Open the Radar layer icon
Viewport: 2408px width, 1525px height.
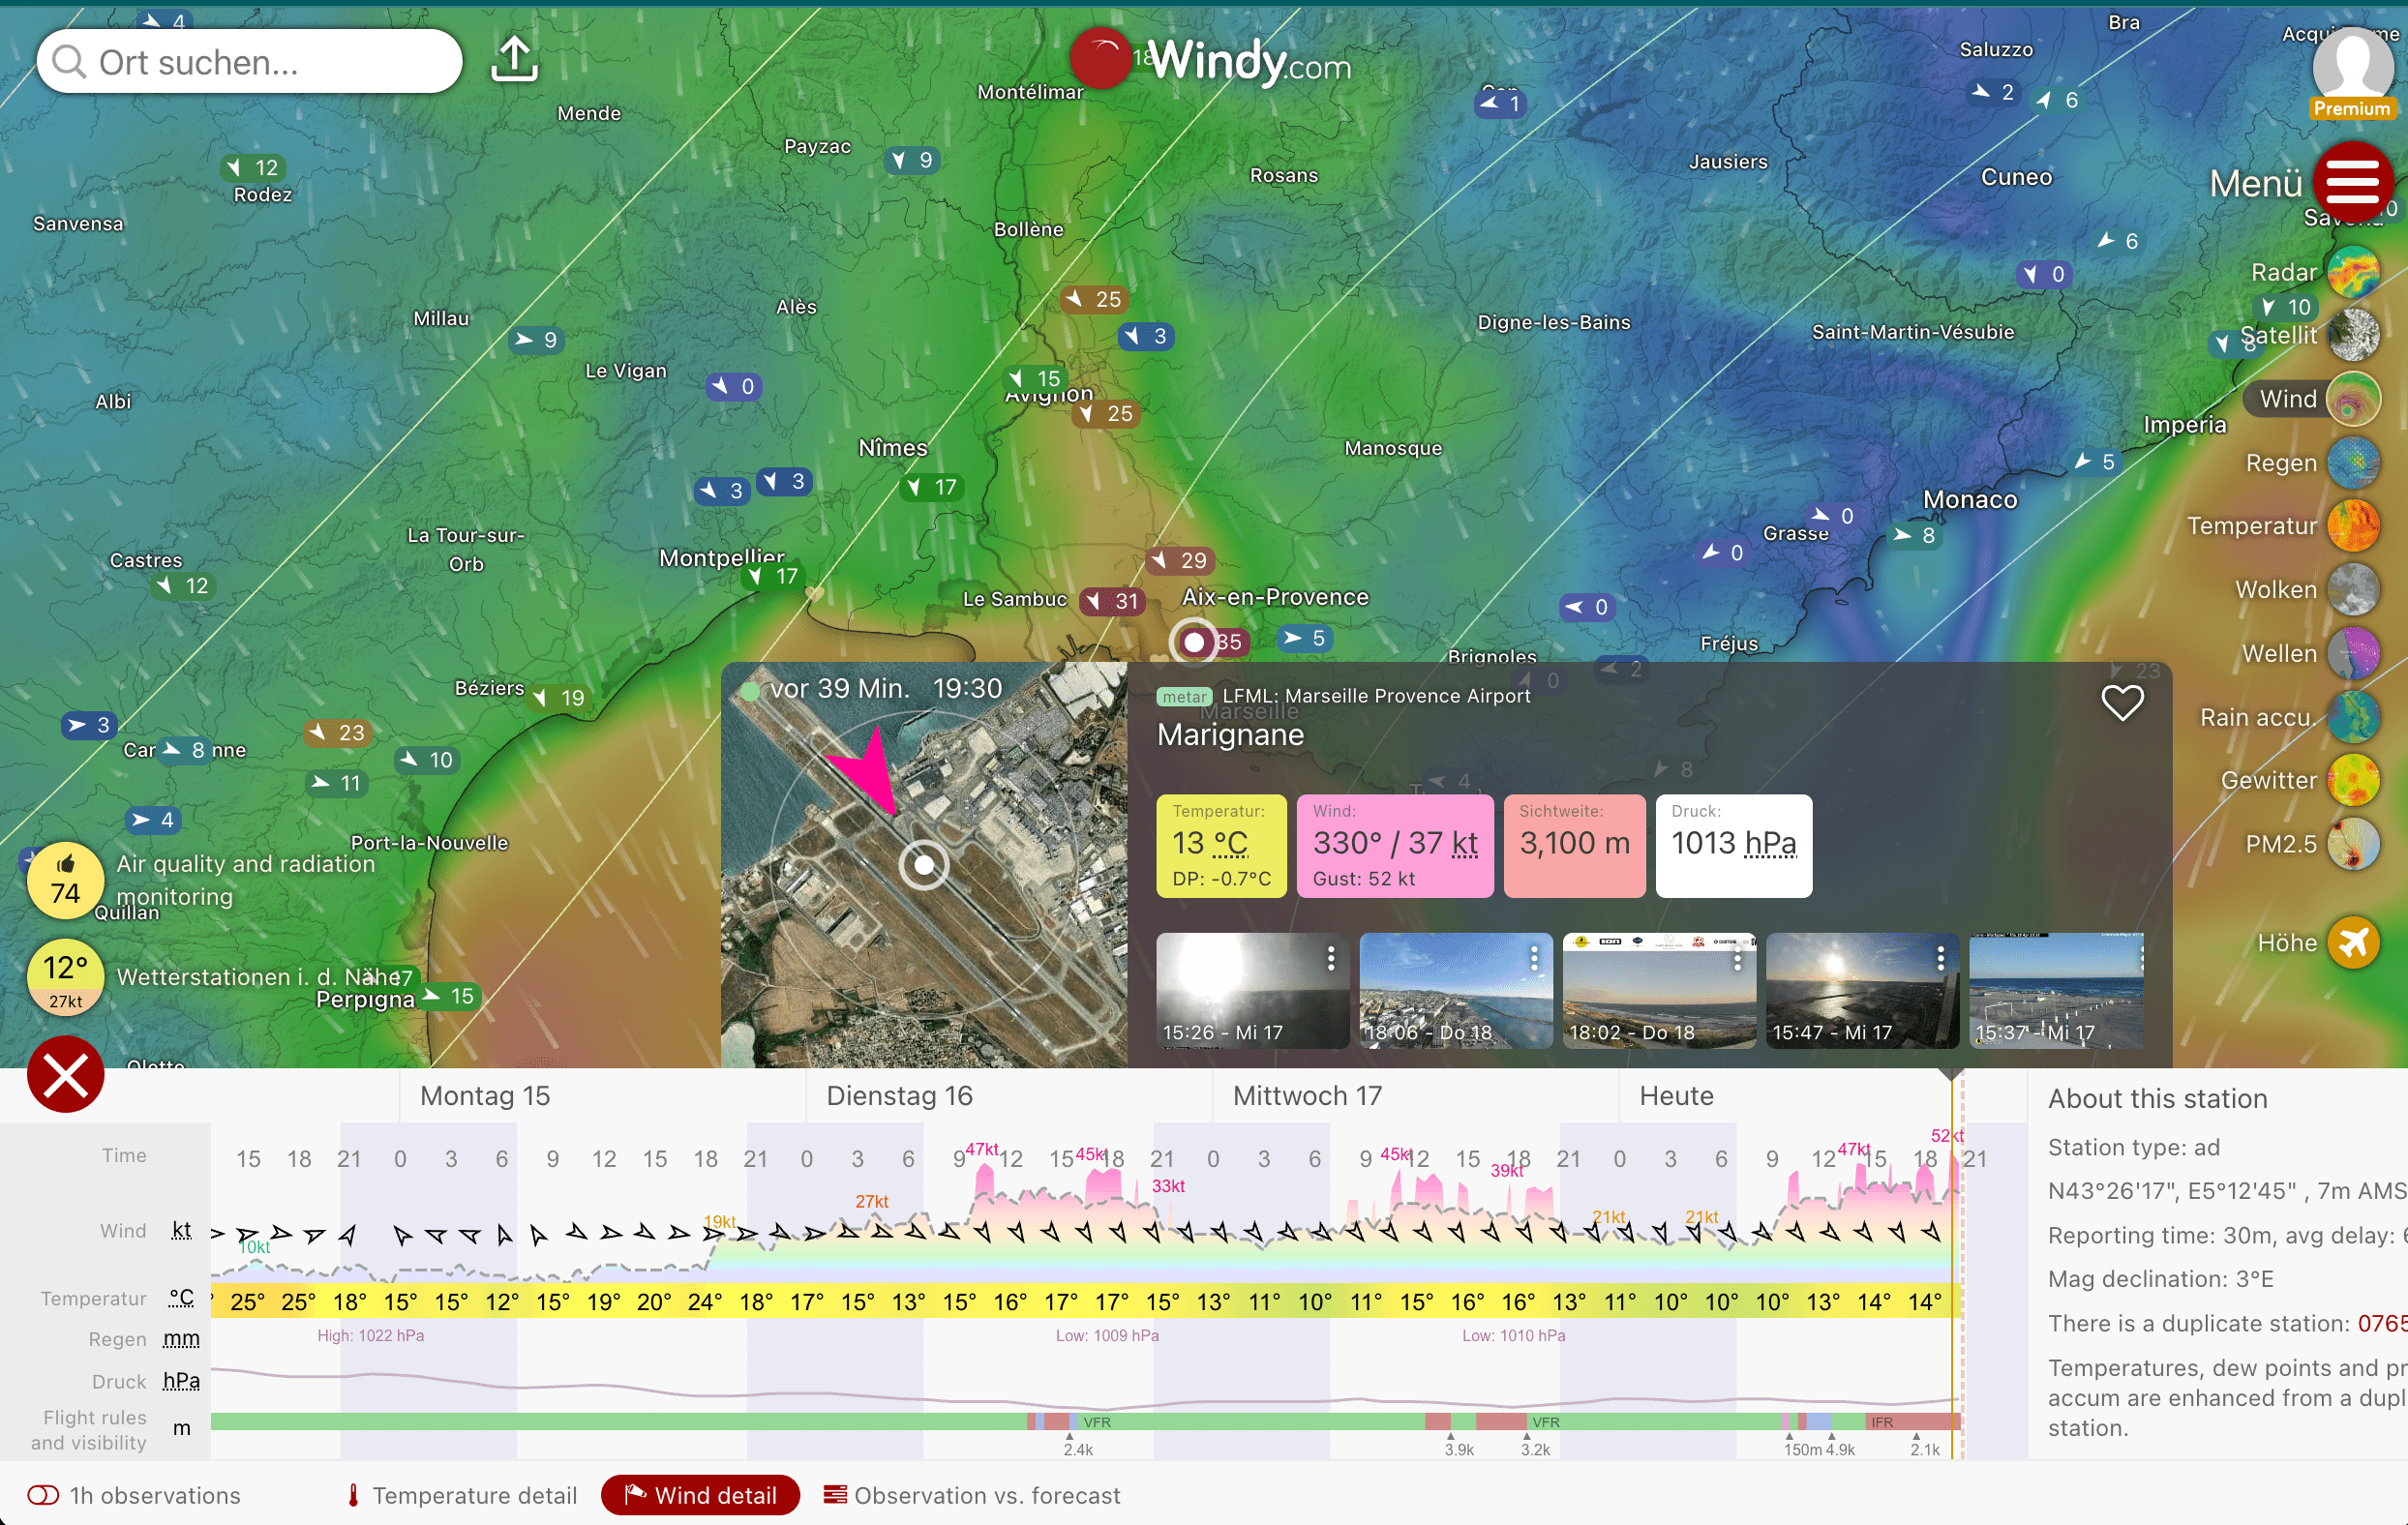click(2353, 272)
